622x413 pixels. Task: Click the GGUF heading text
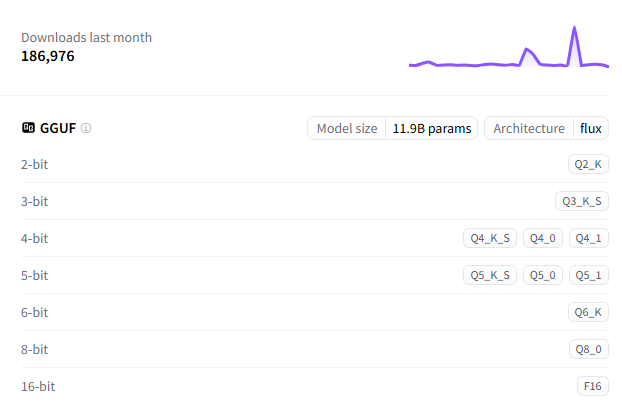pos(58,128)
